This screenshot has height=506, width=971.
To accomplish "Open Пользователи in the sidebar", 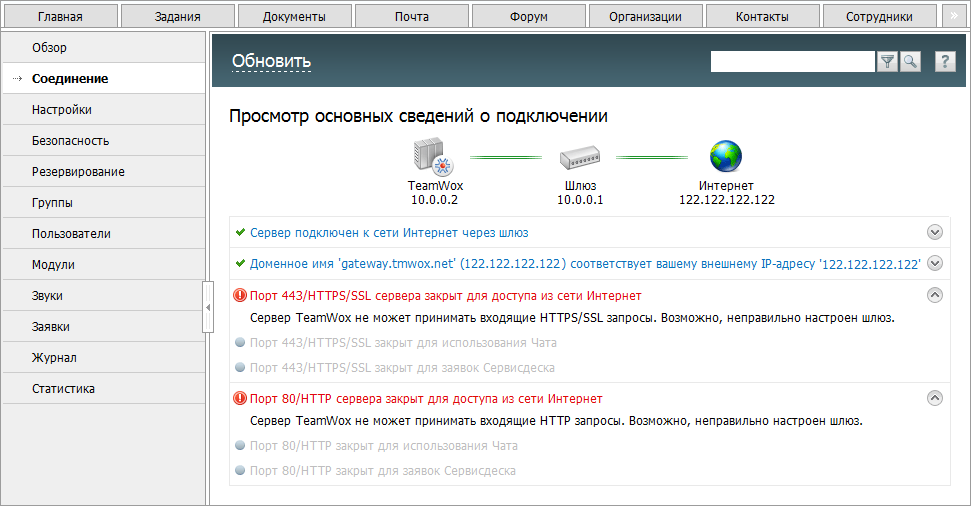I will tap(104, 233).
